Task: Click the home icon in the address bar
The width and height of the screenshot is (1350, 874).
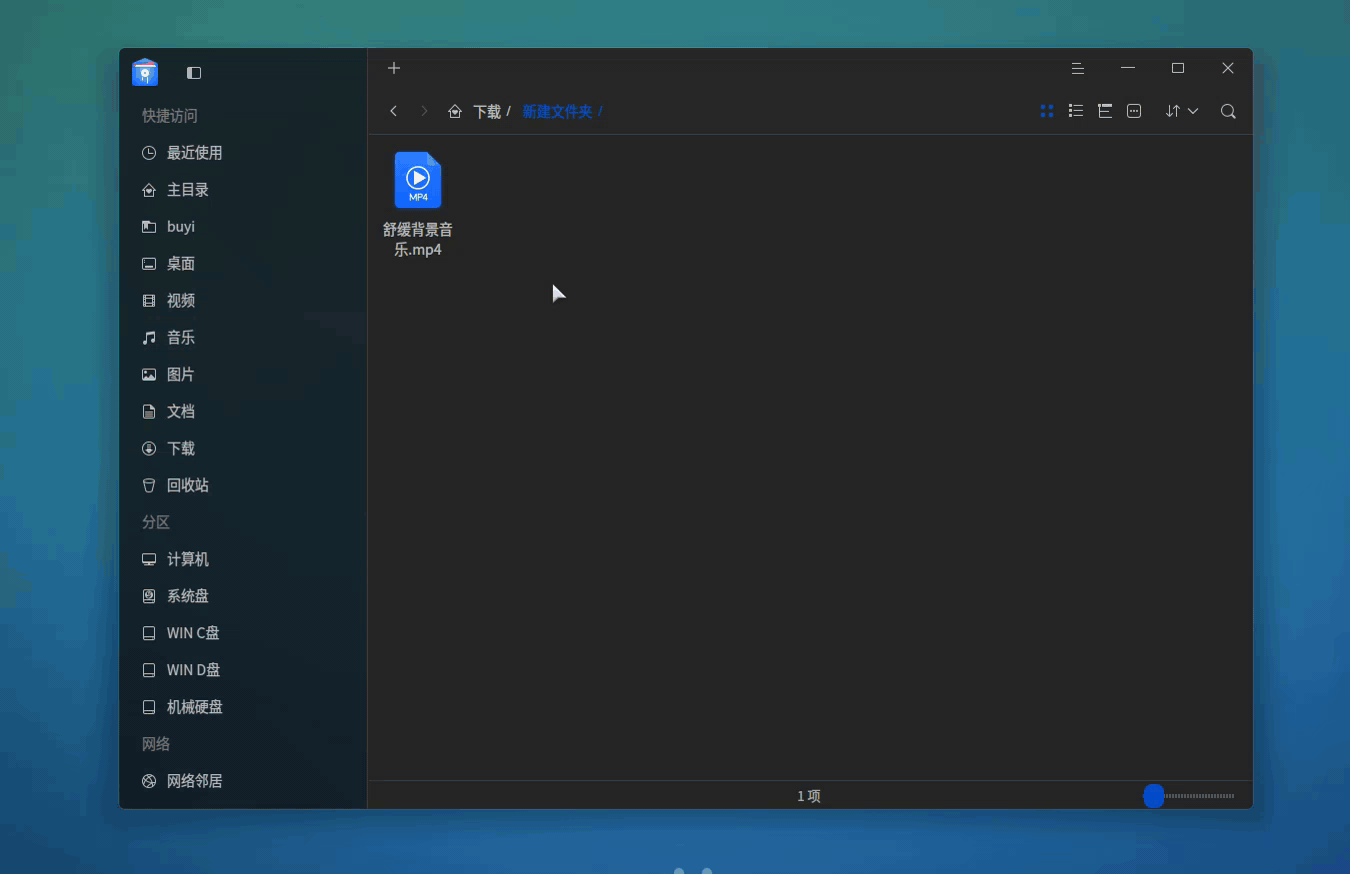Action: pyautogui.click(x=455, y=111)
